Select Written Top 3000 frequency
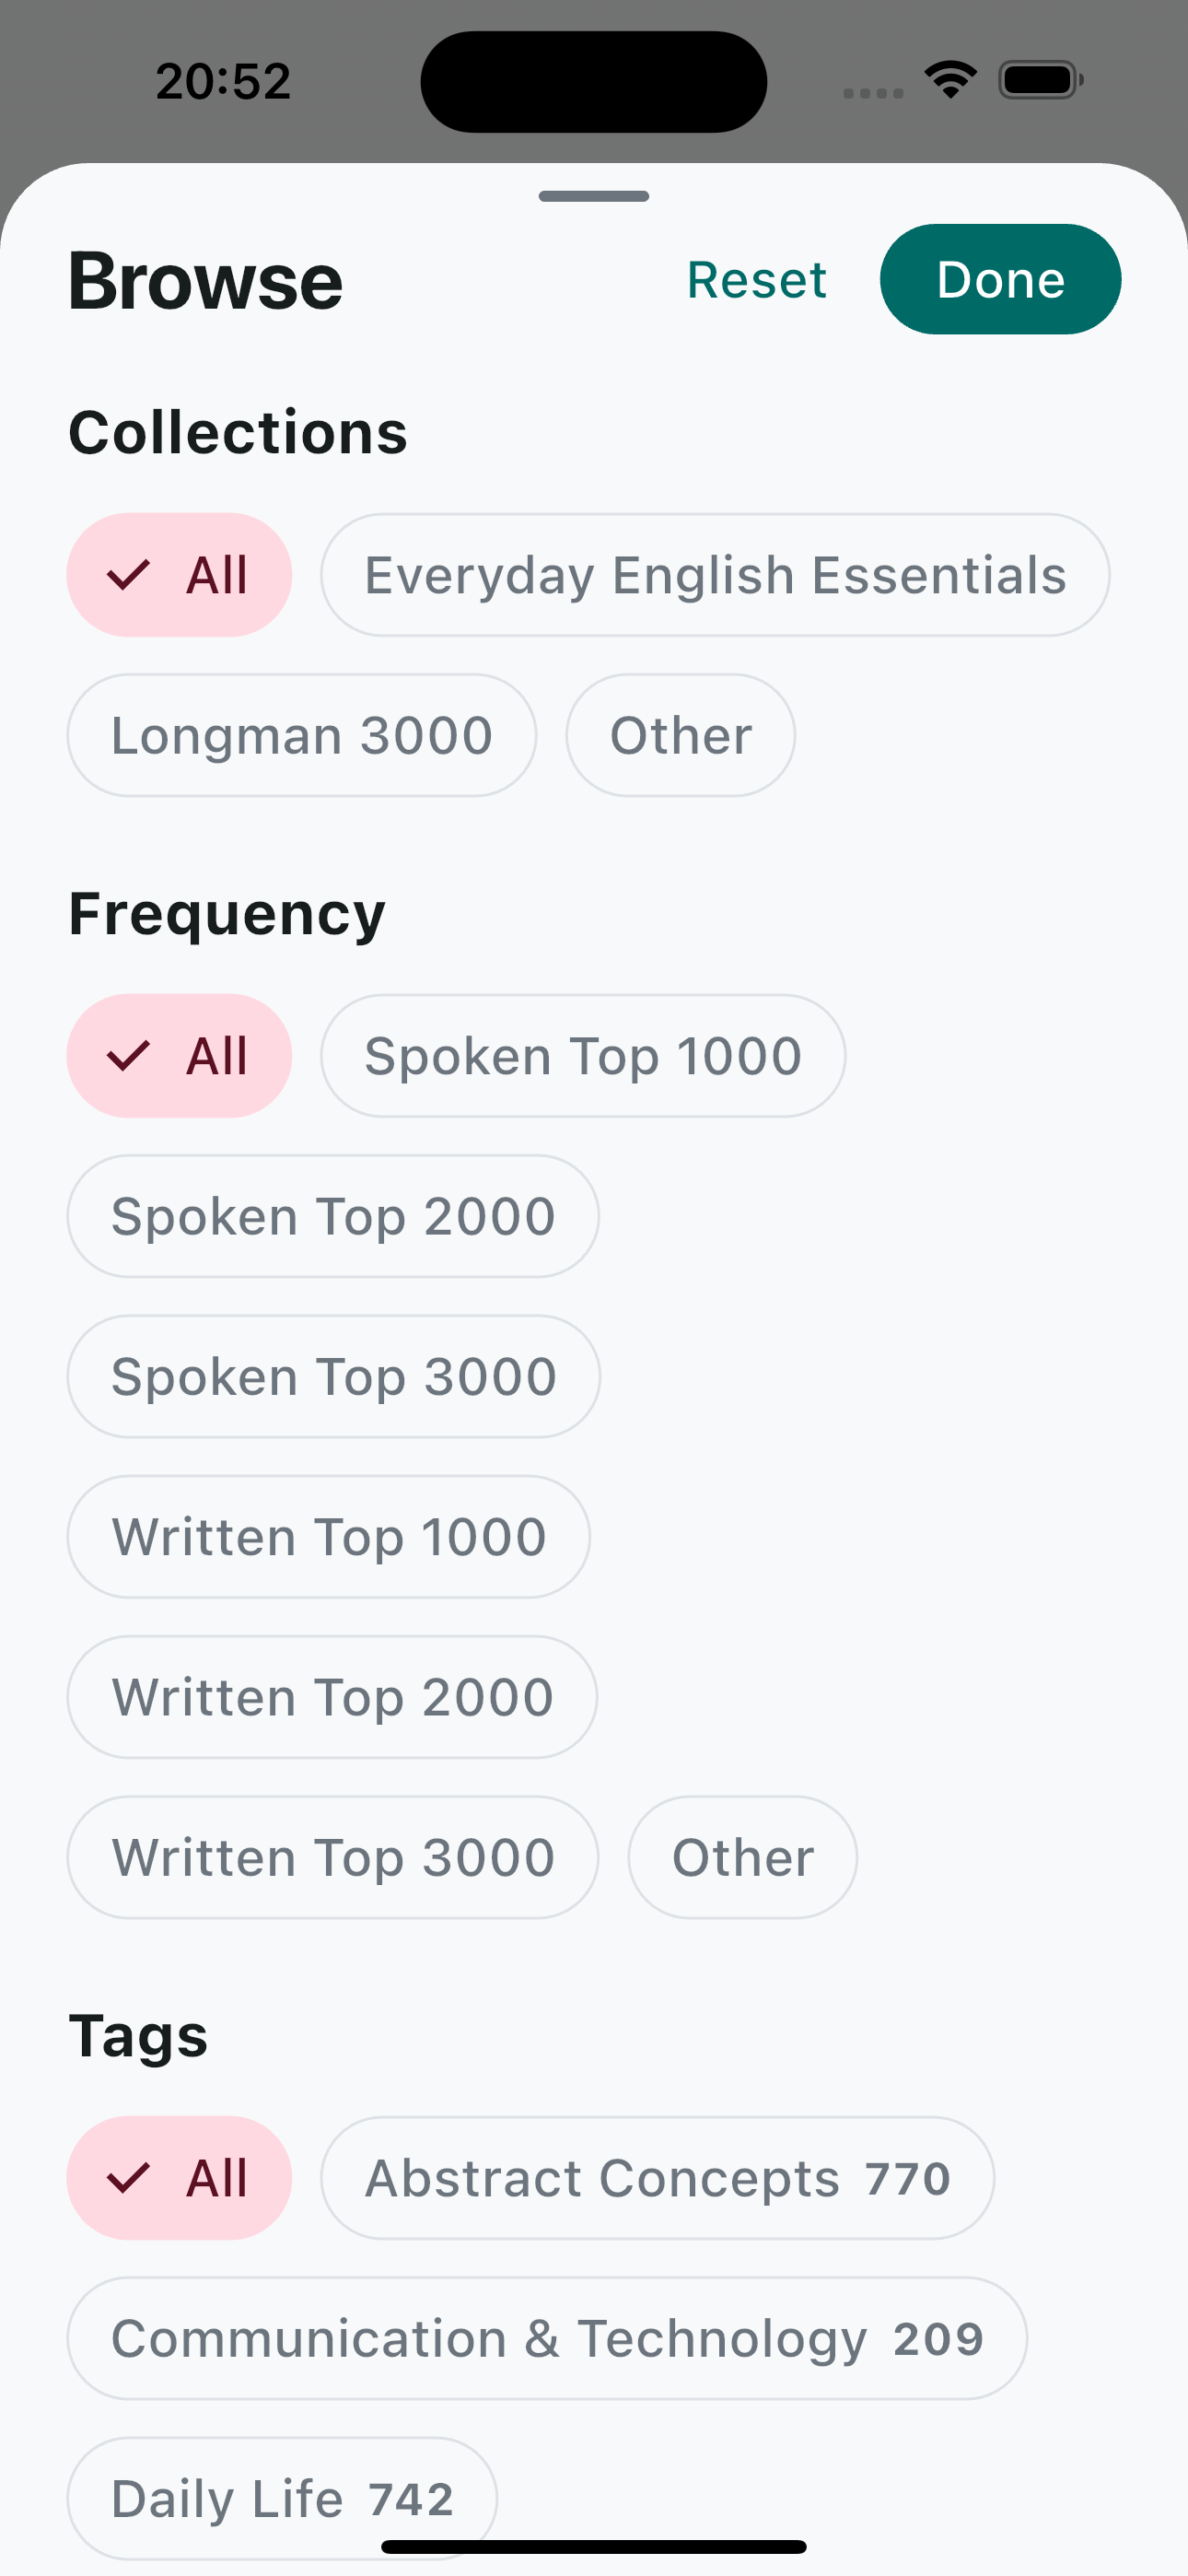This screenshot has height=2576, width=1188. 333,1857
